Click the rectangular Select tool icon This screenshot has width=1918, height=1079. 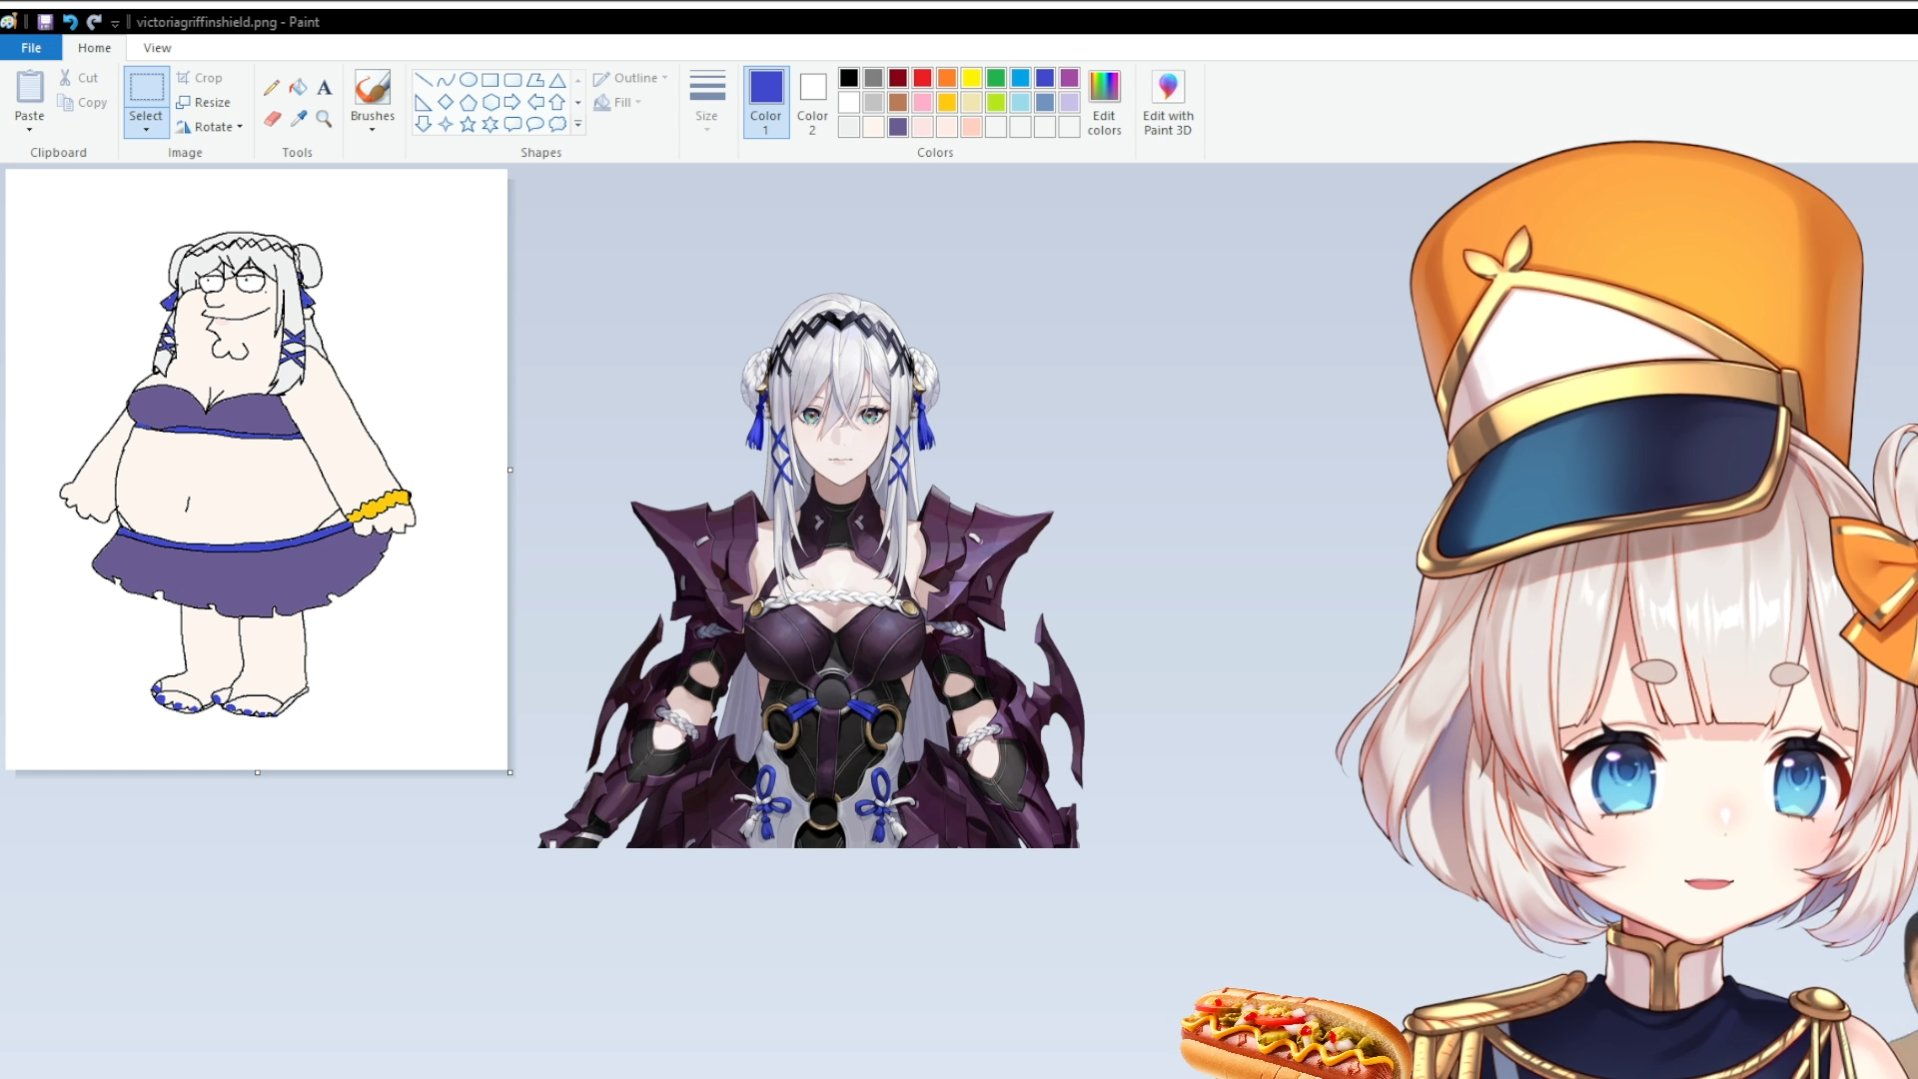coord(146,88)
